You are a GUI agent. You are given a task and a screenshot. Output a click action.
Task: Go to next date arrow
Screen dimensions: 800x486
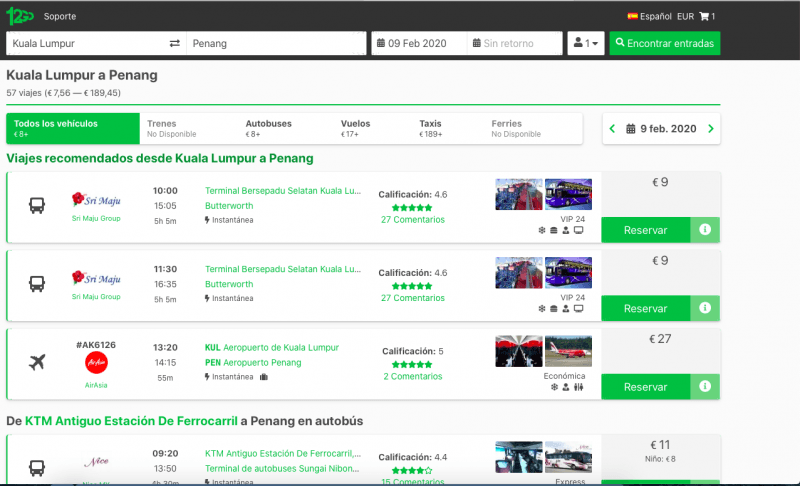[711, 129]
